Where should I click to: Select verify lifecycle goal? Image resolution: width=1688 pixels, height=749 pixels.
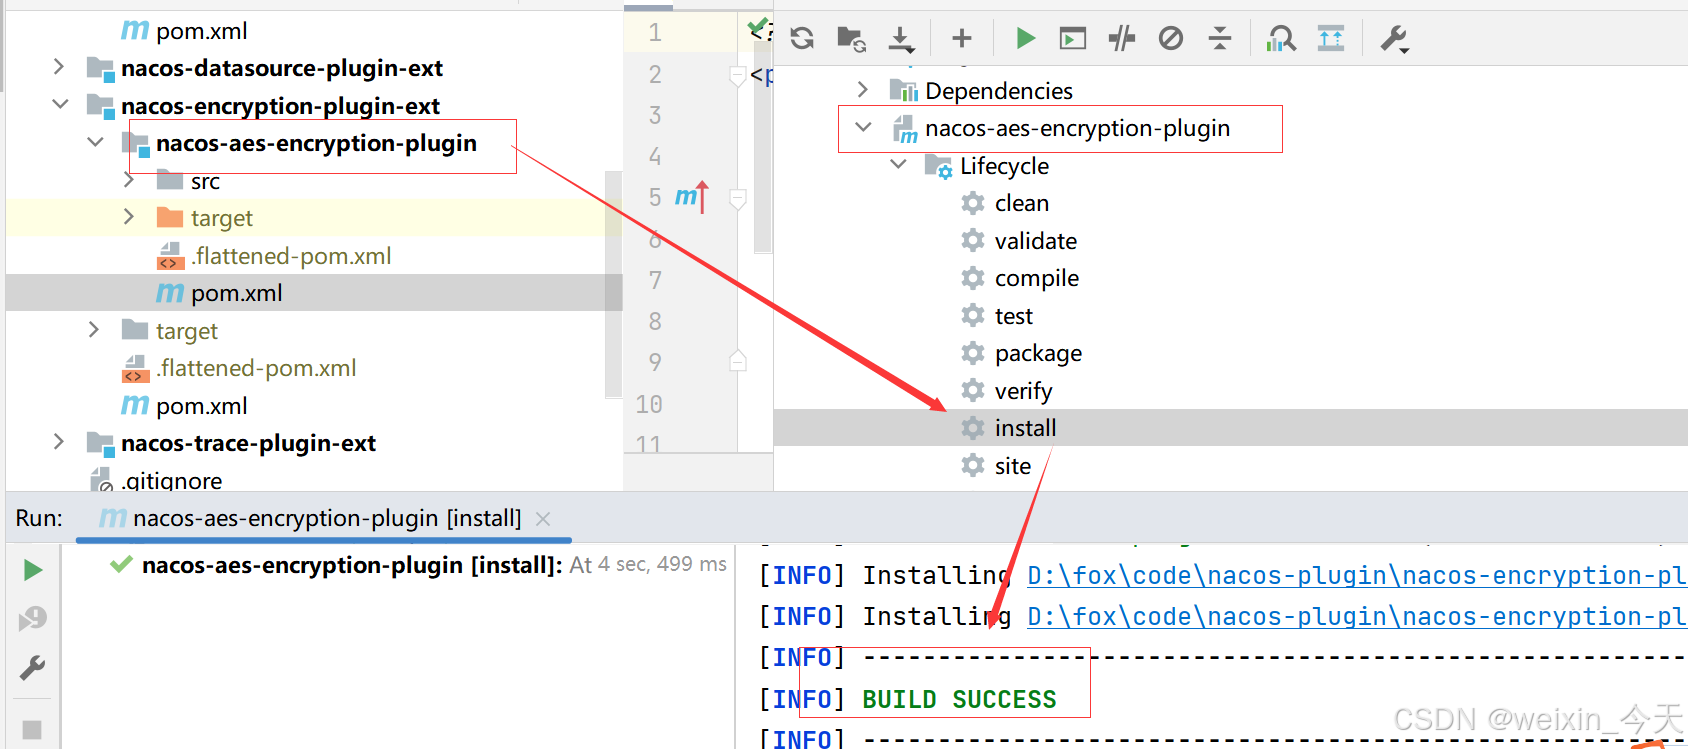coord(1023,391)
